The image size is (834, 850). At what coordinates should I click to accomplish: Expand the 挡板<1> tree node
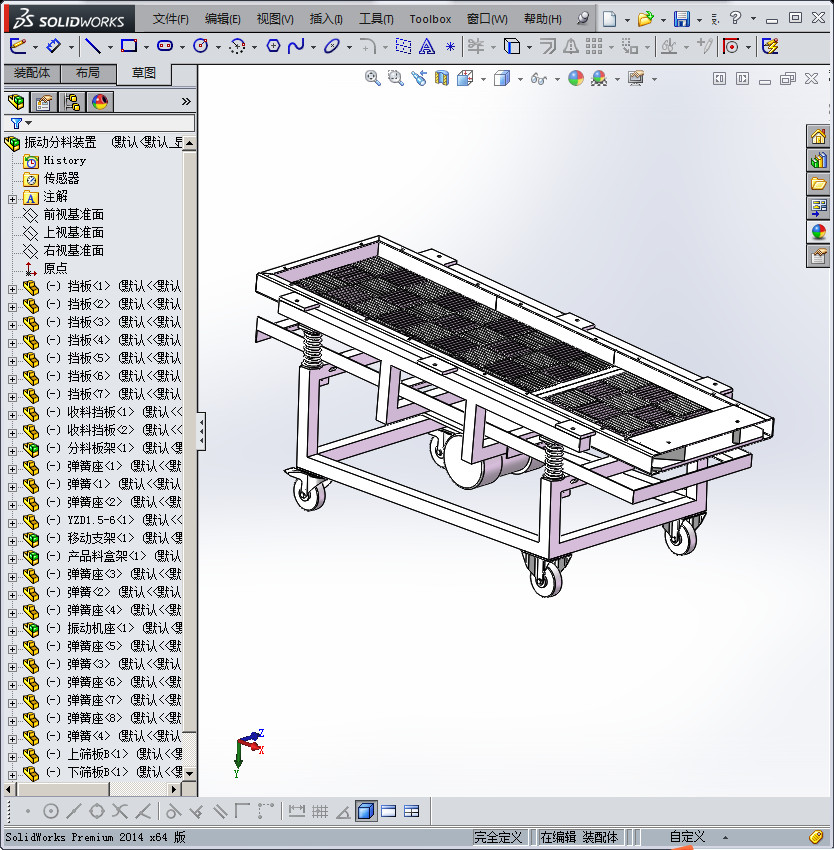[x=12, y=289]
